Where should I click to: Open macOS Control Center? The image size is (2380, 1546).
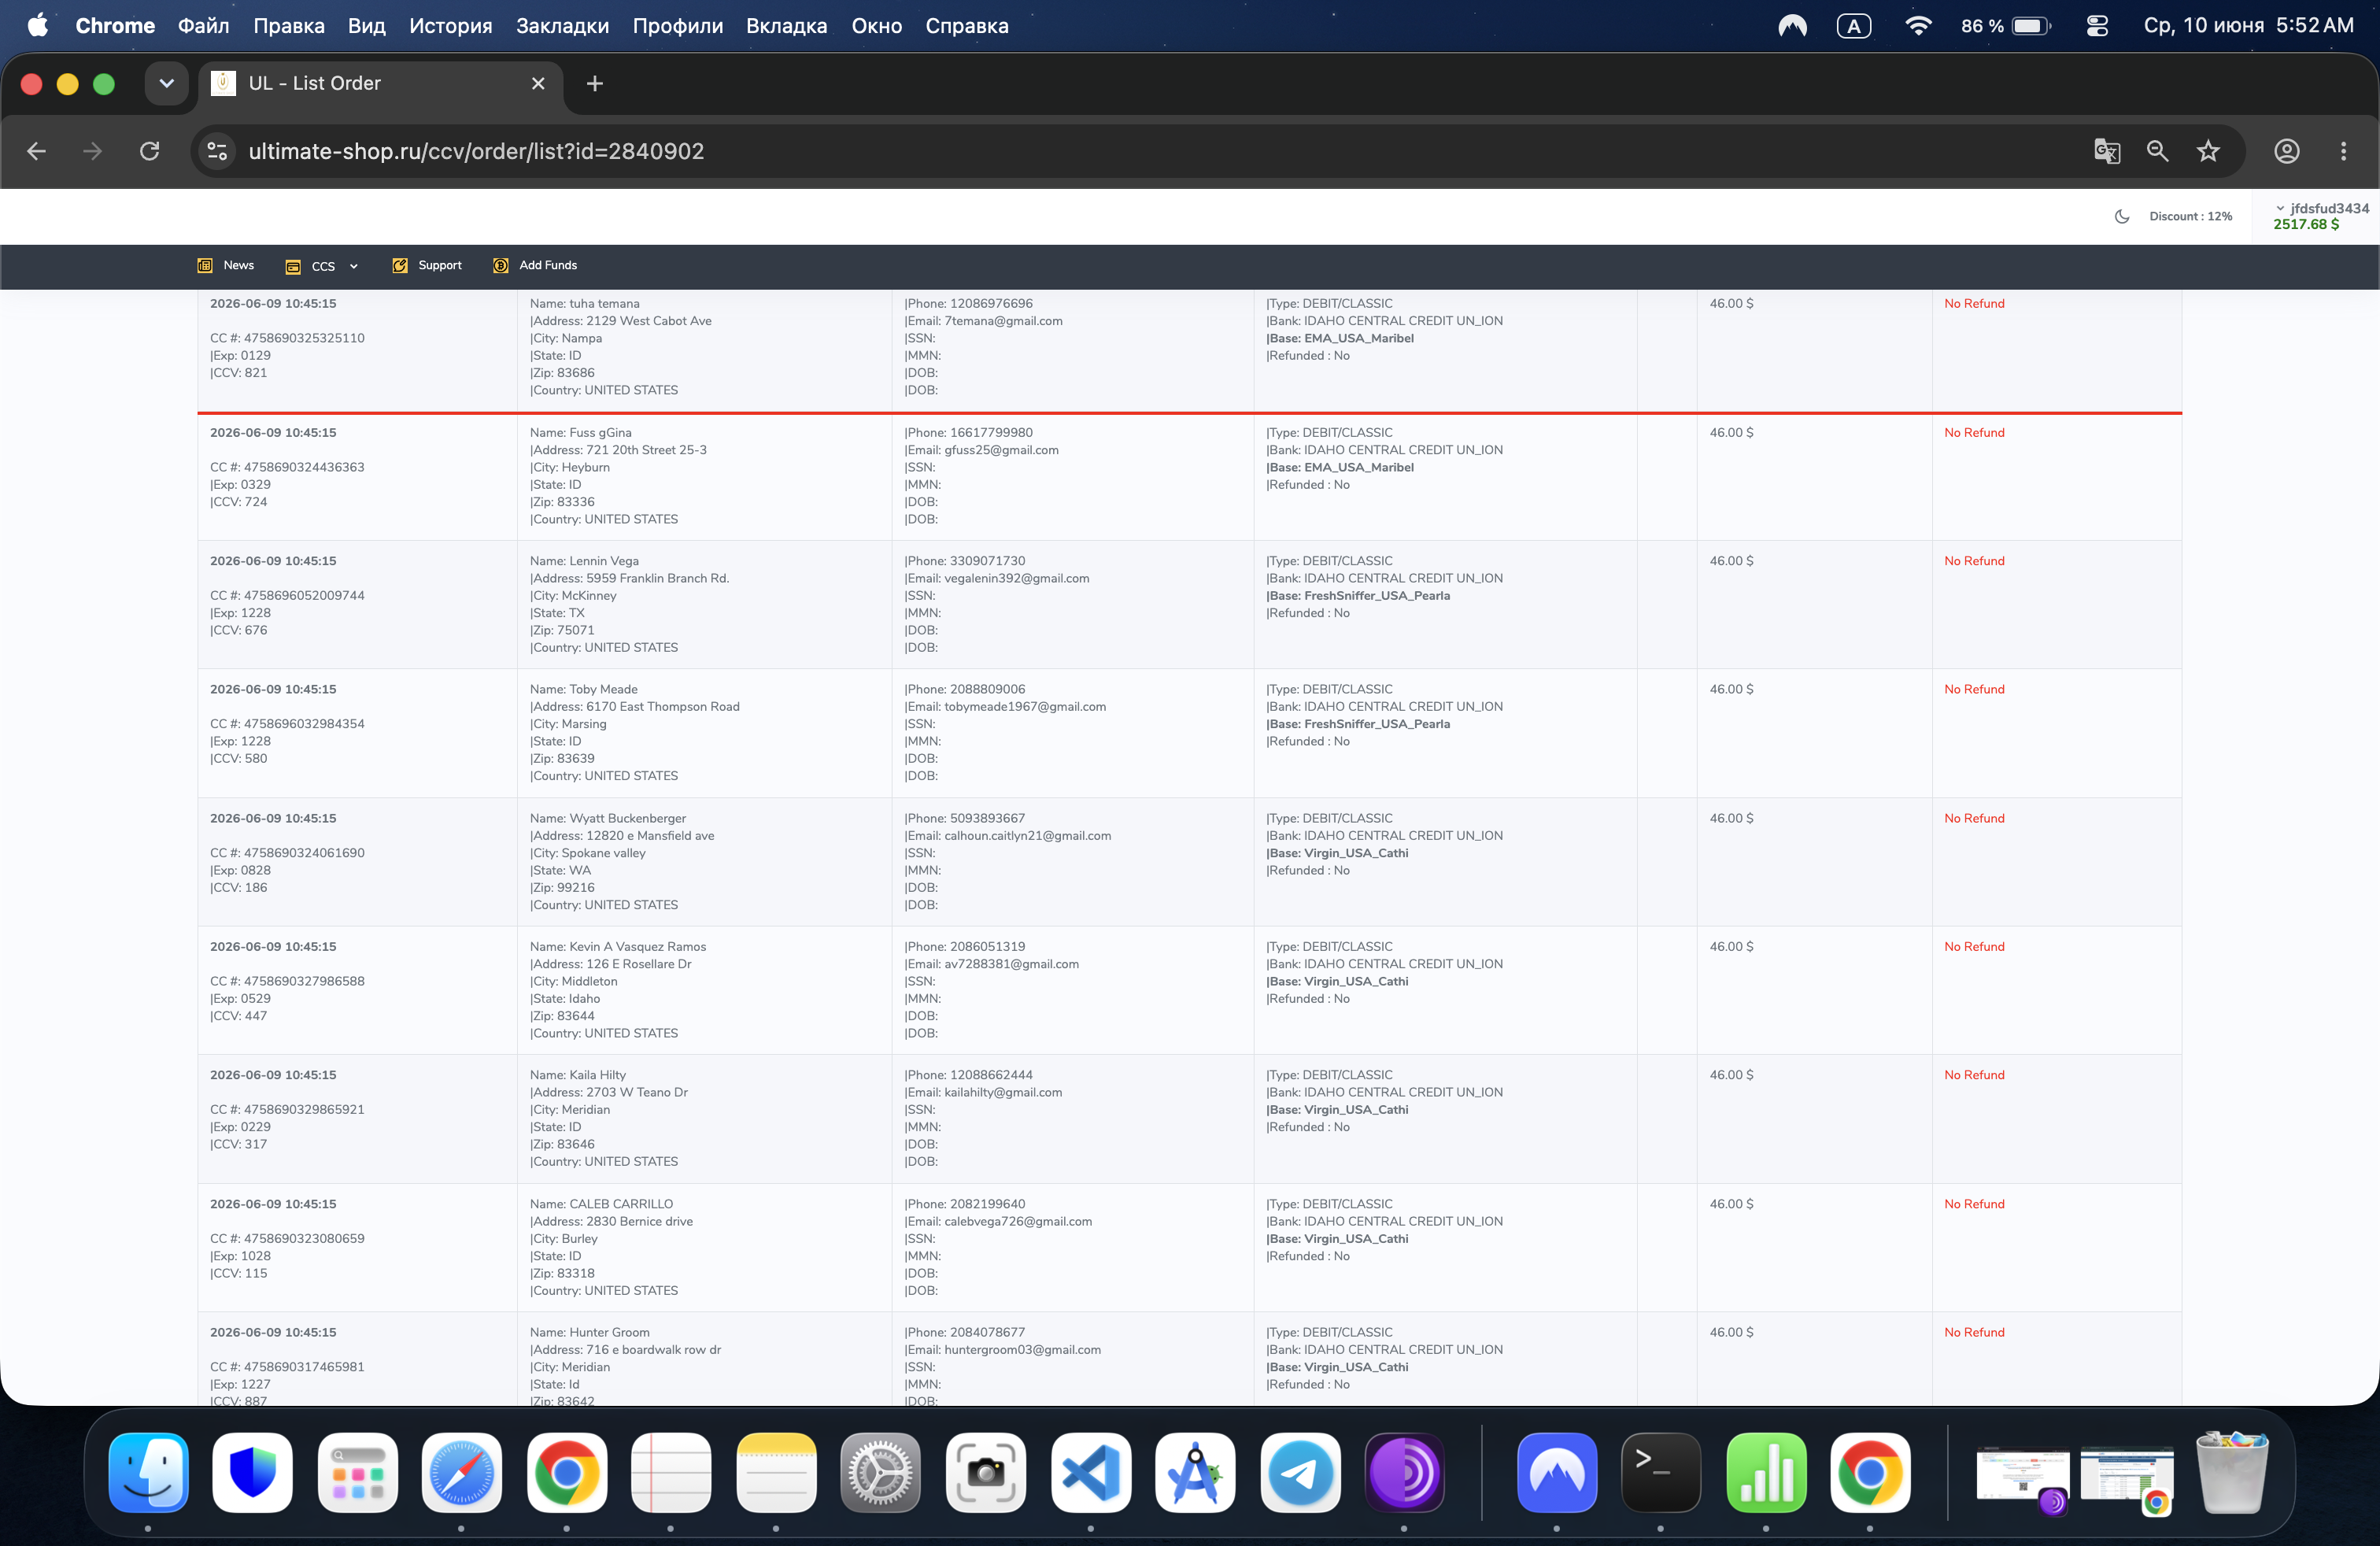pos(2097,26)
